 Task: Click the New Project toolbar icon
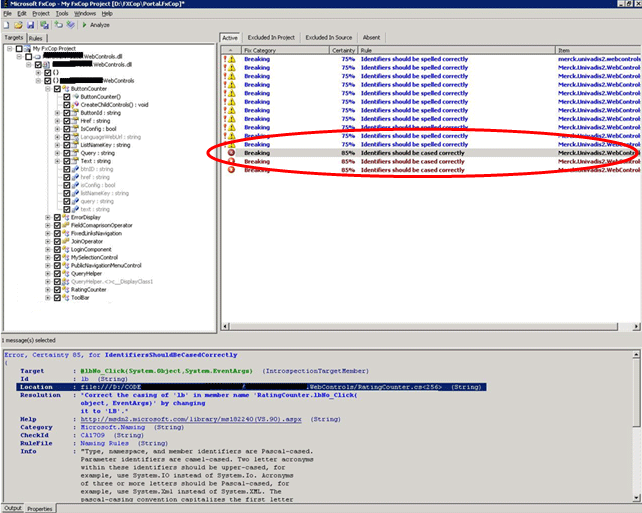(x=6, y=25)
